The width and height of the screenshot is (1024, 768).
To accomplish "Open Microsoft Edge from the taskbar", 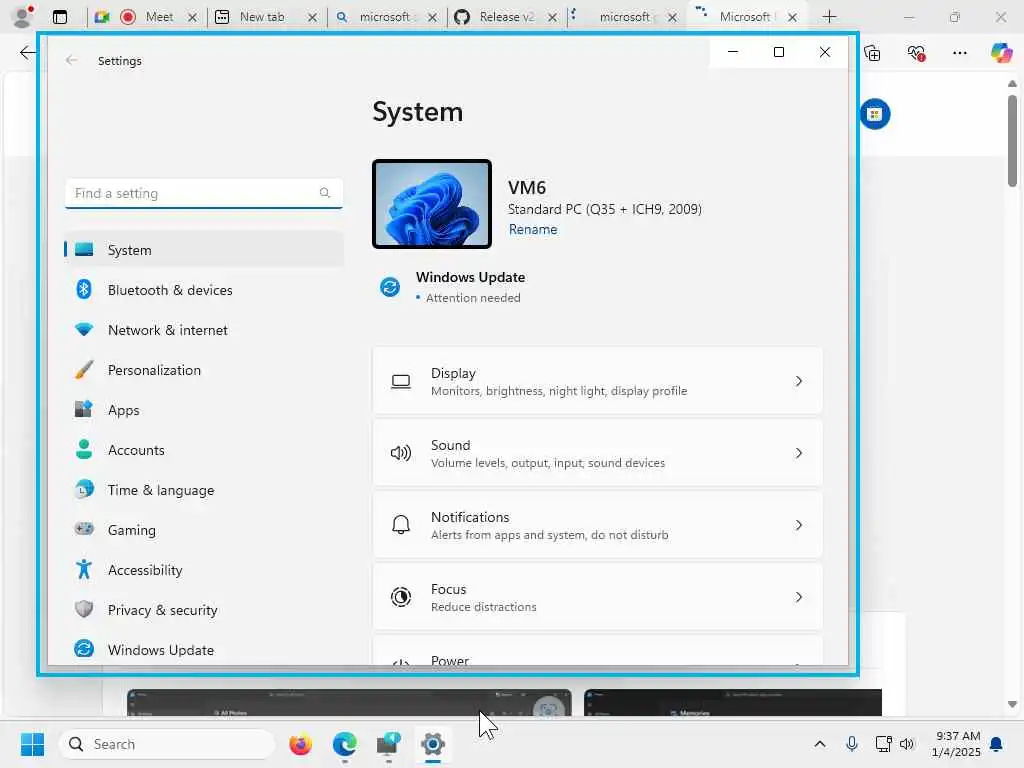I will pos(344,744).
